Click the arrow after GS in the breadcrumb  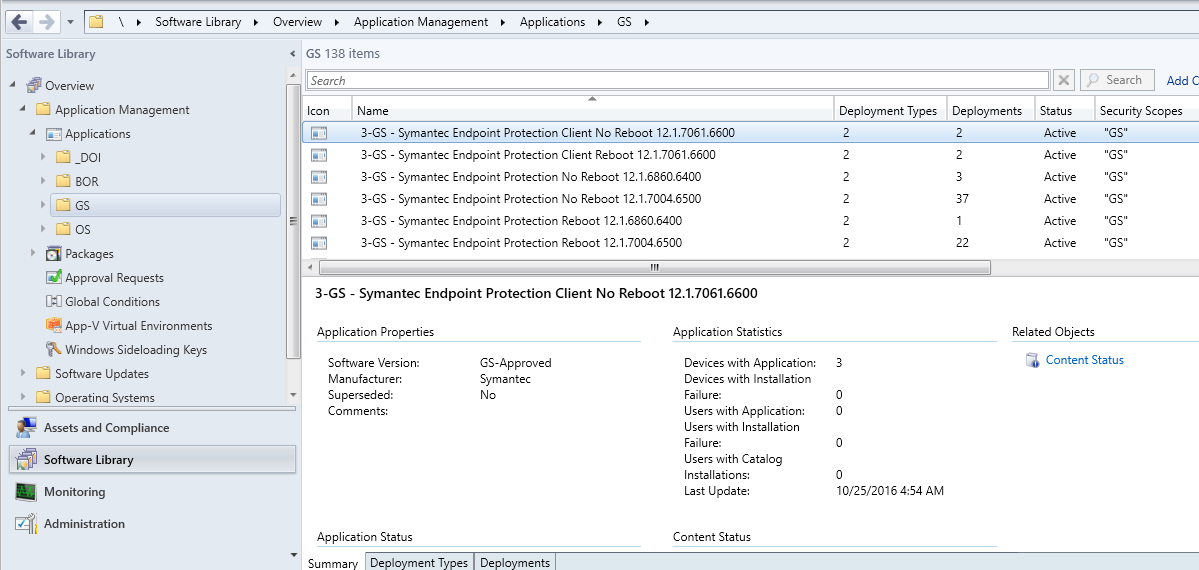647,22
